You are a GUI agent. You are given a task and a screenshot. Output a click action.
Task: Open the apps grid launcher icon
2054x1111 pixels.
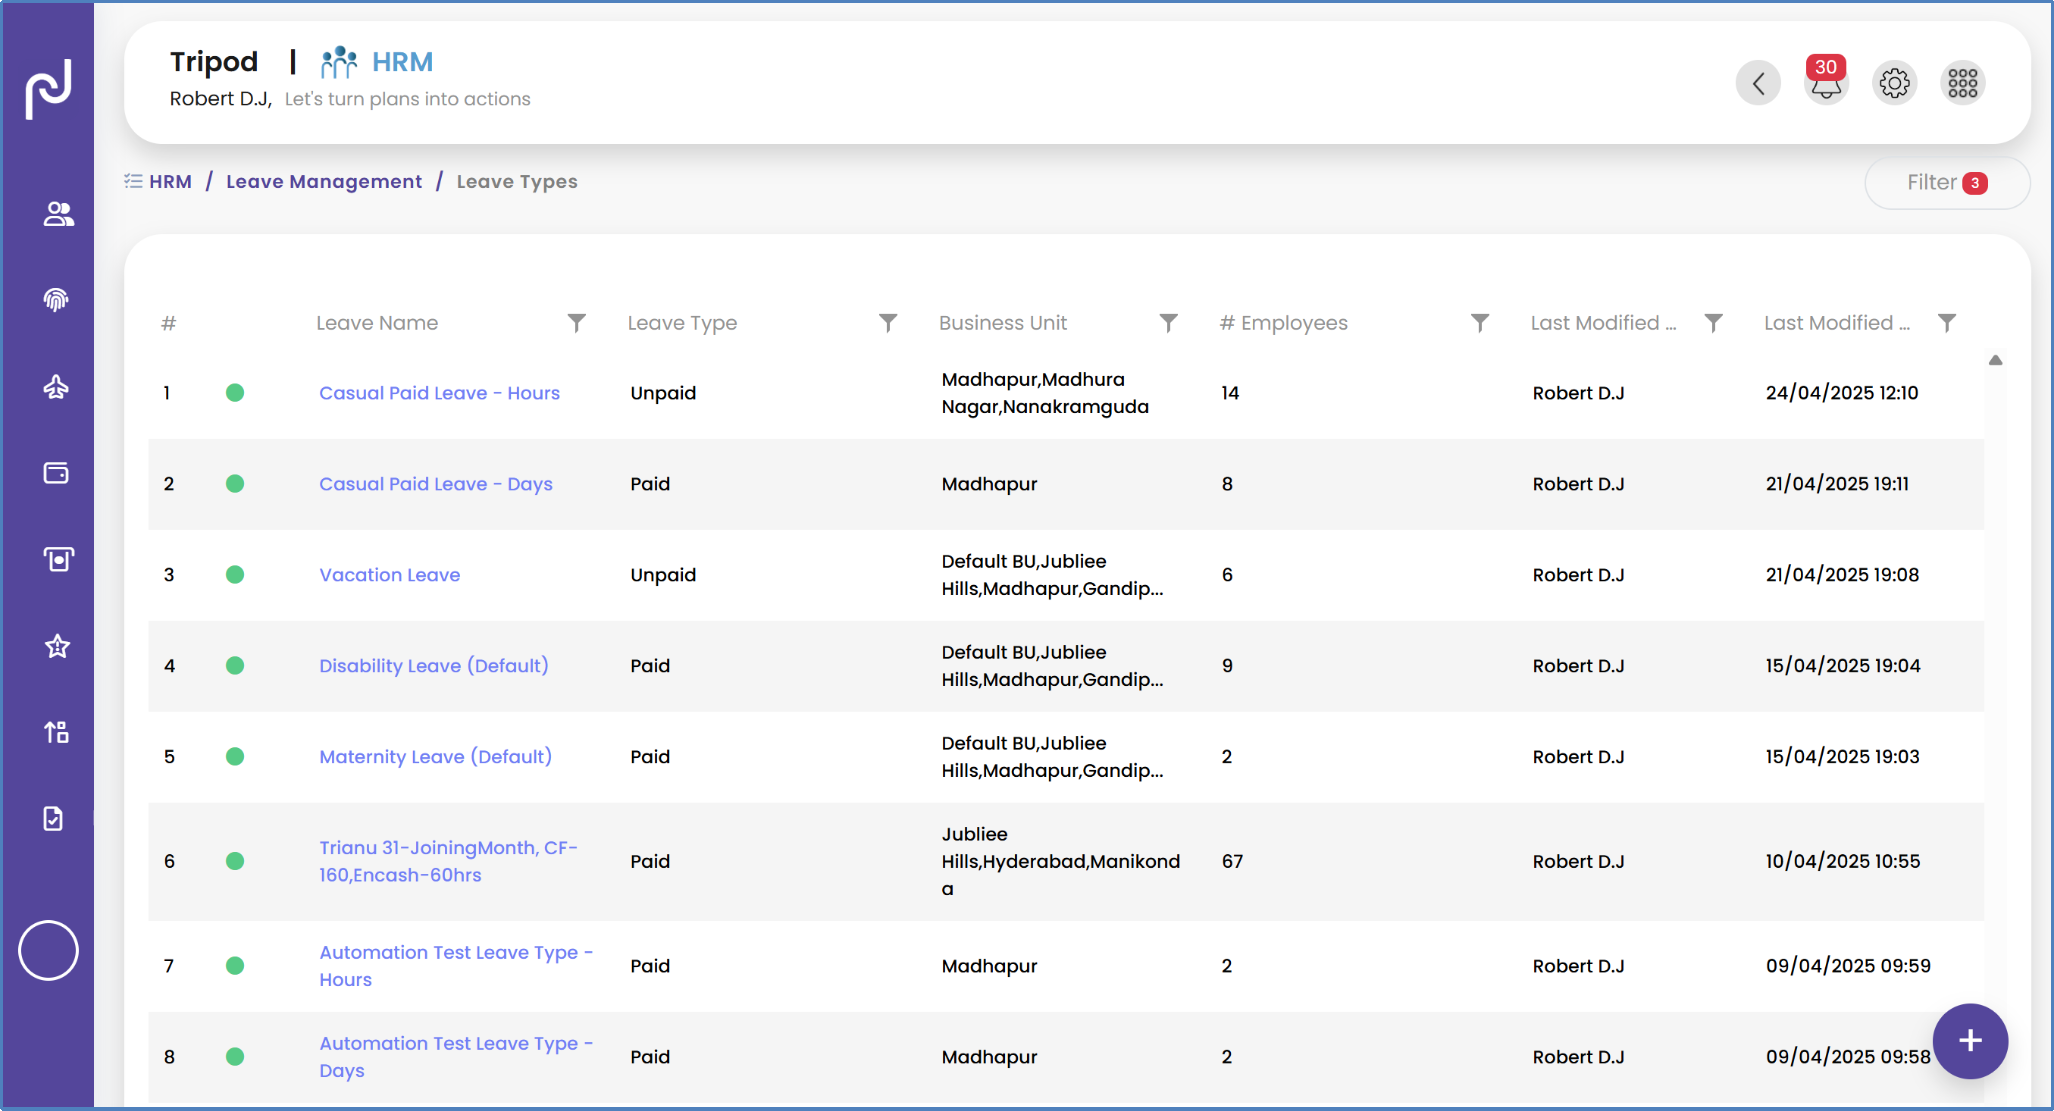(1963, 83)
